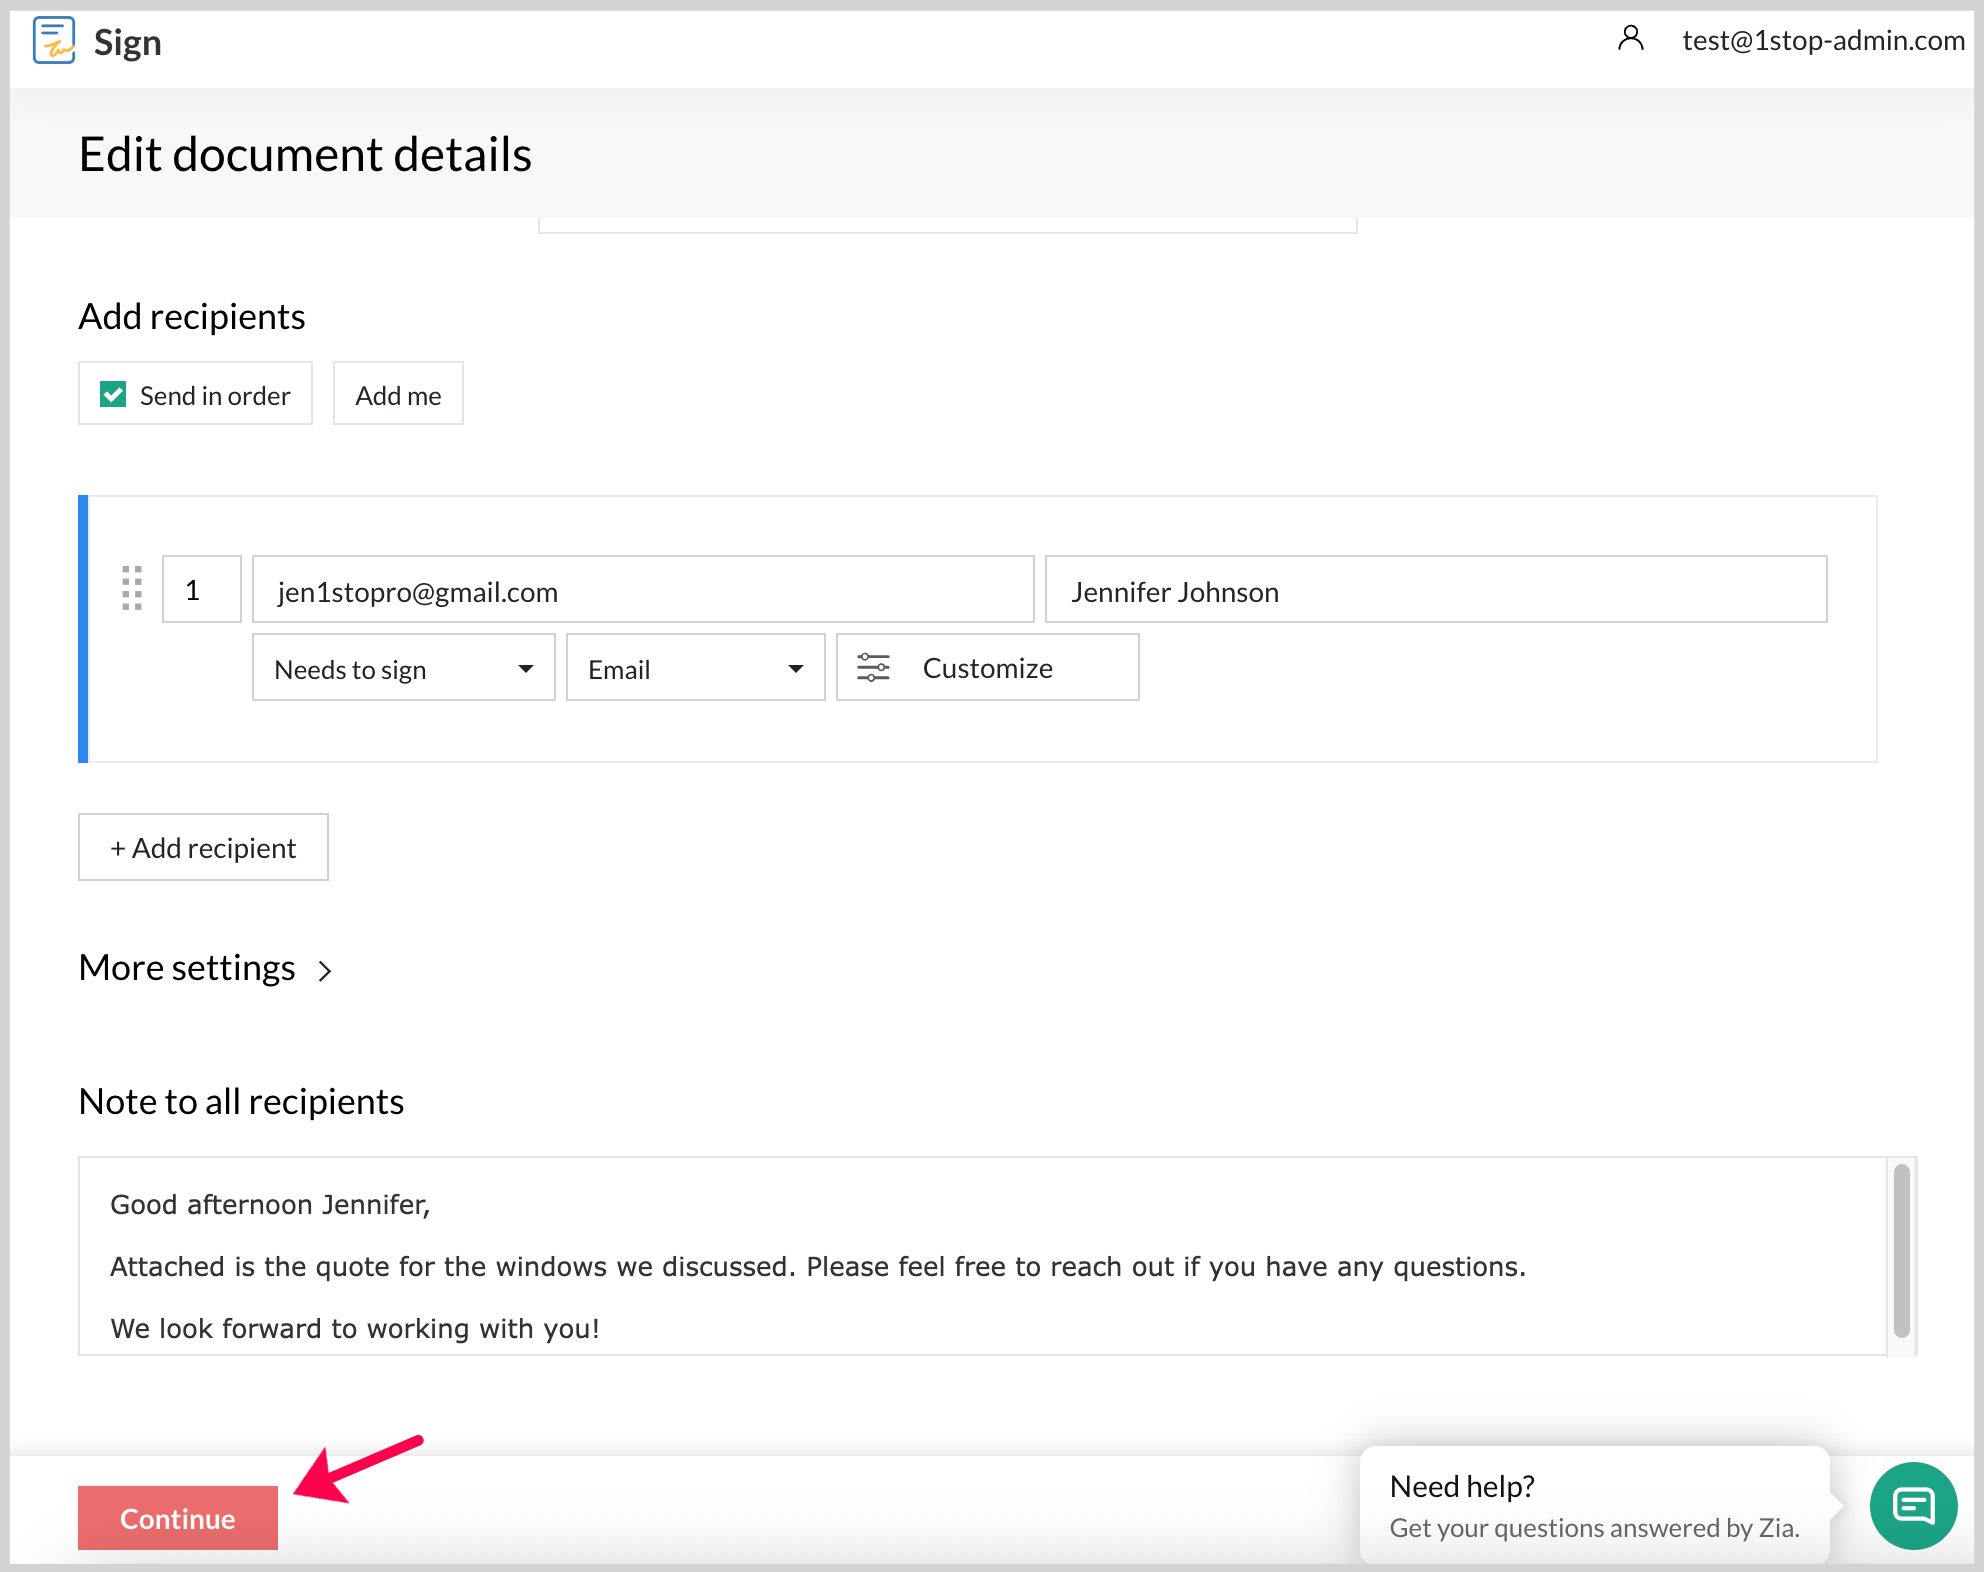Click the signing order number field
This screenshot has width=1984, height=1572.
pyautogui.click(x=201, y=590)
